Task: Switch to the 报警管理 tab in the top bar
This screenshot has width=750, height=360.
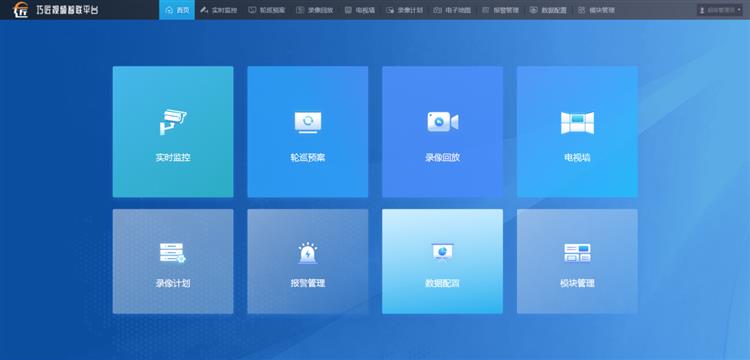Action: tap(500, 10)
